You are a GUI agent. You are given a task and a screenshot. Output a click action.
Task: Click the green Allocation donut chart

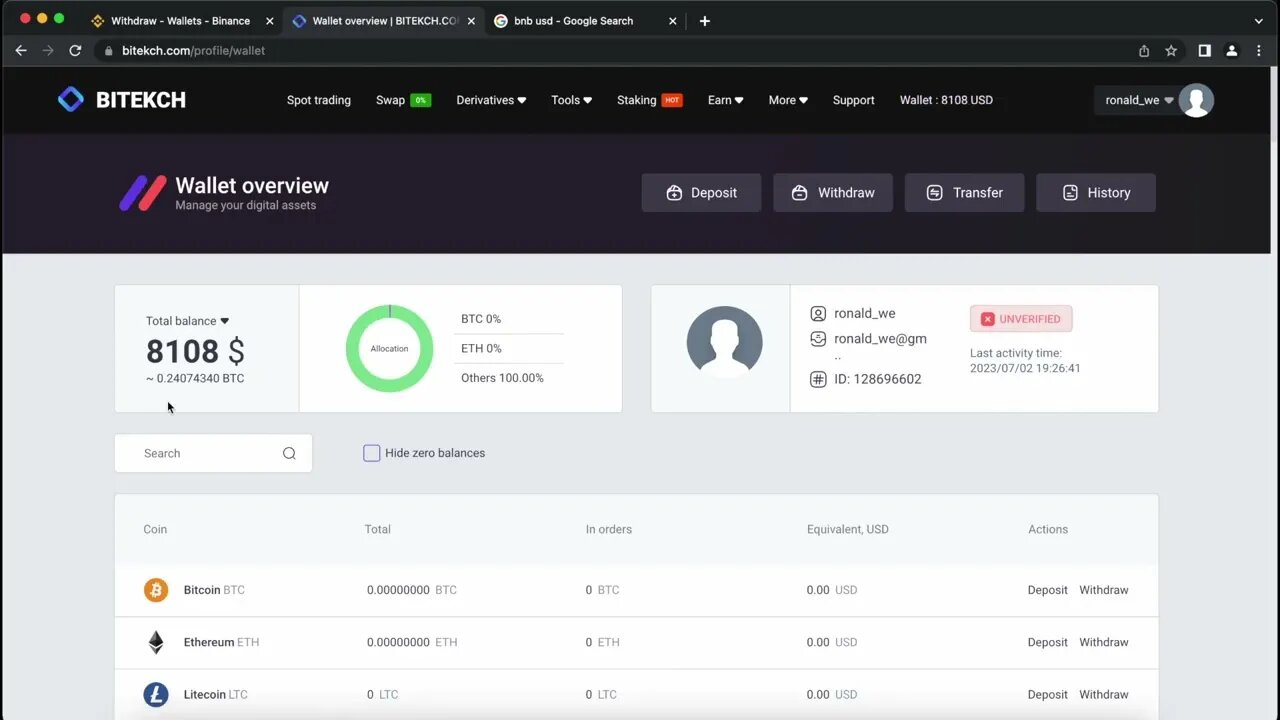(x=389, y=348)
